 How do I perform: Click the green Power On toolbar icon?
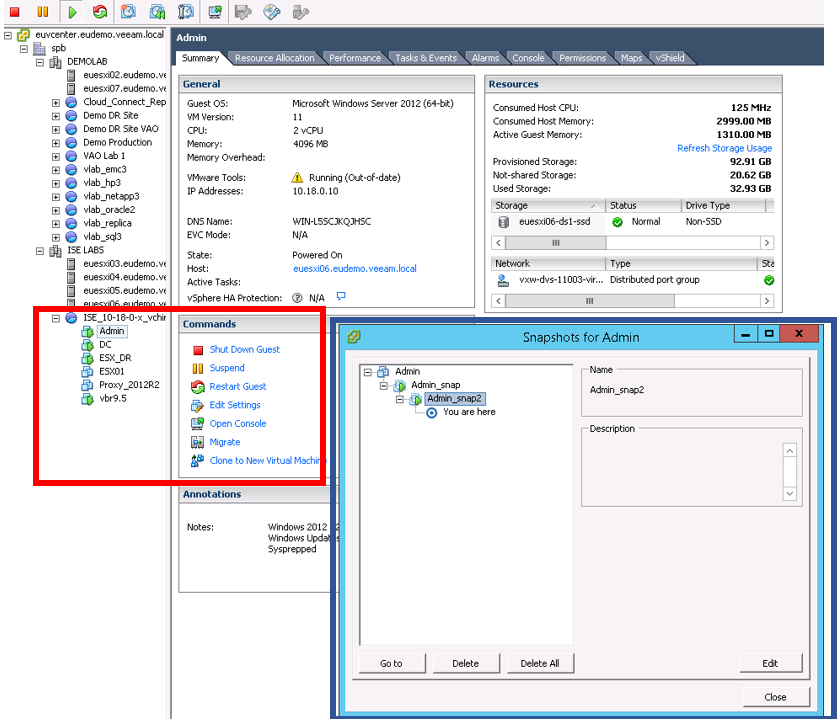[x=72, y=11]
